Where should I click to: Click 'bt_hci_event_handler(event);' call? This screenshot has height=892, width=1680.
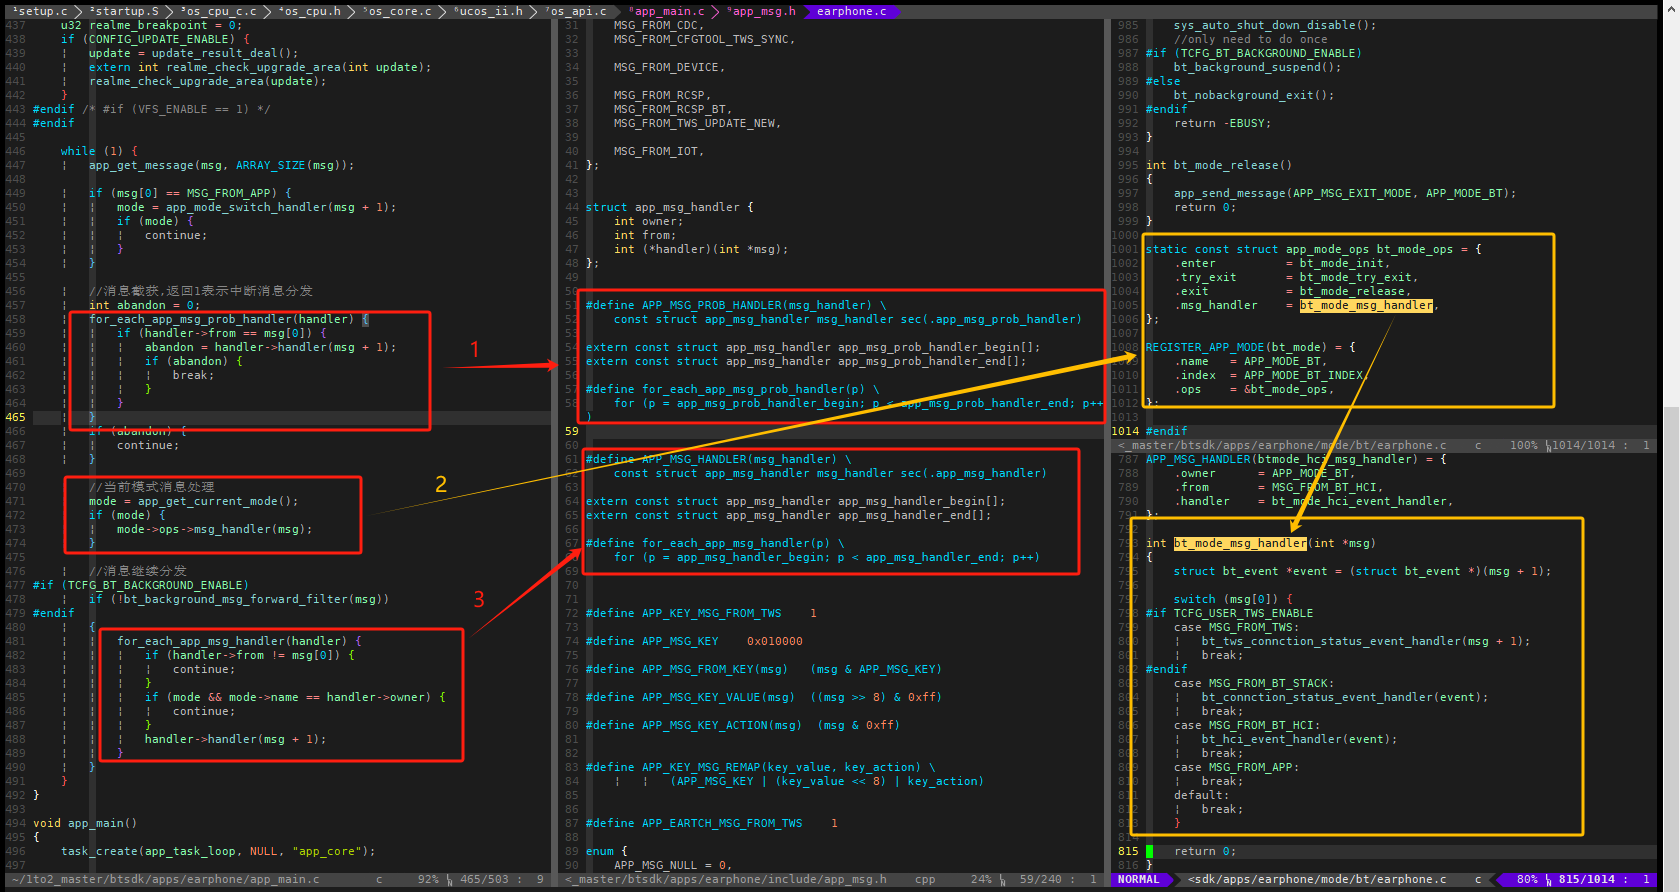1299,739
